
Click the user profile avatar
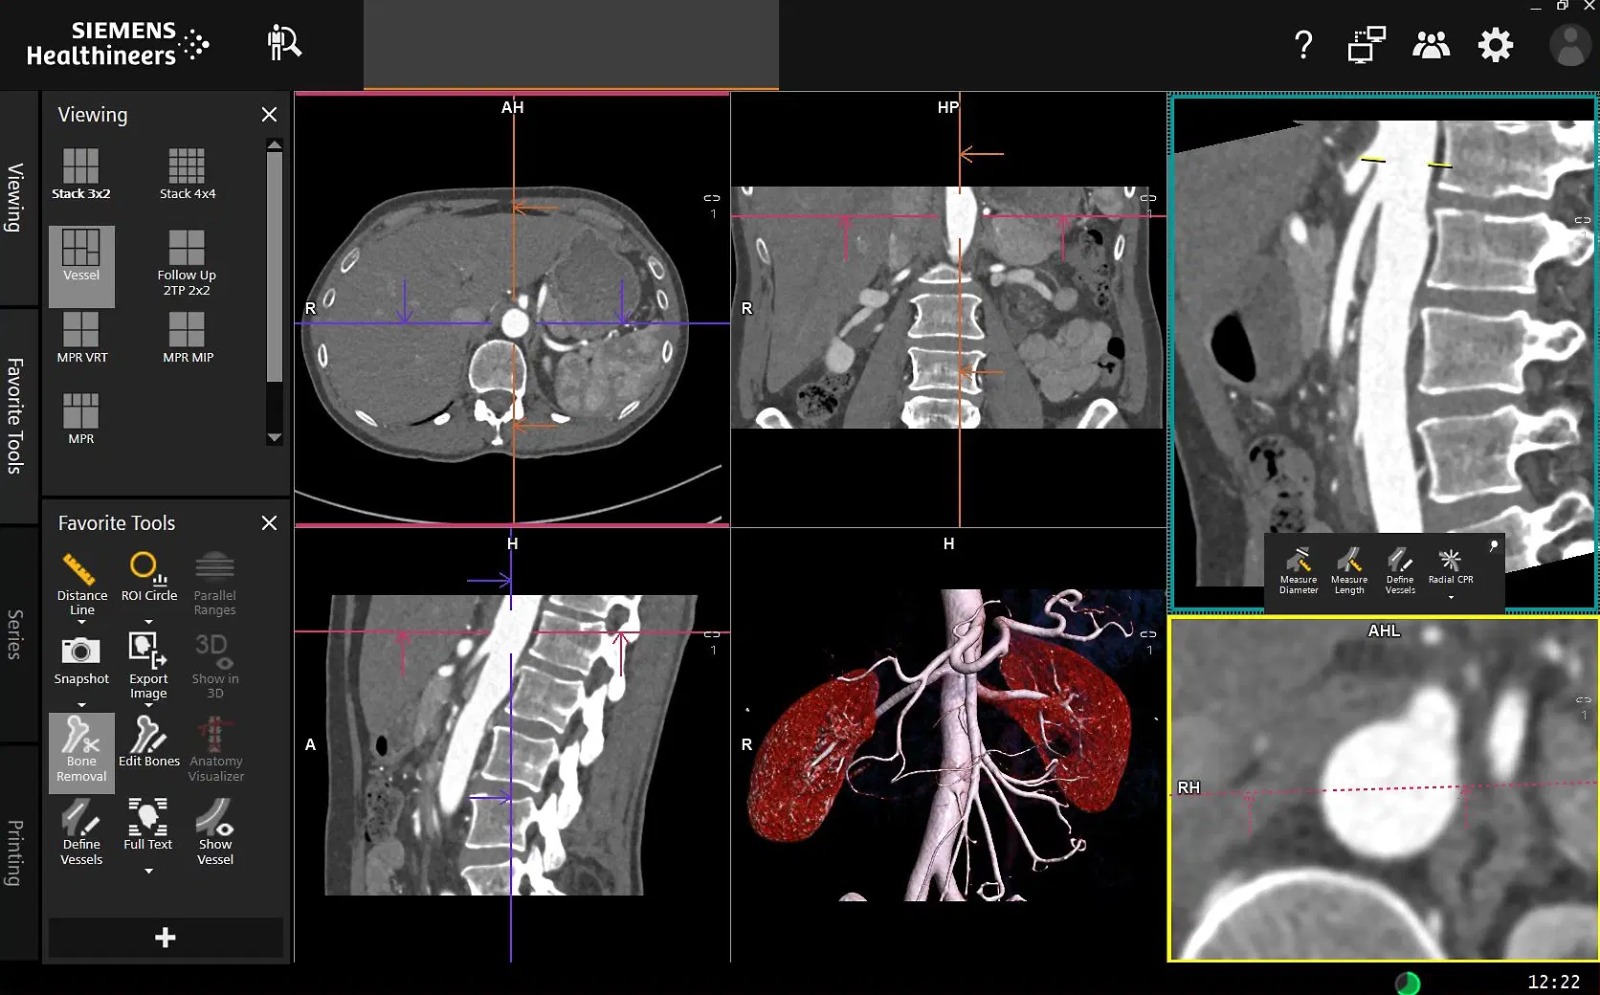pos(1570,45)
